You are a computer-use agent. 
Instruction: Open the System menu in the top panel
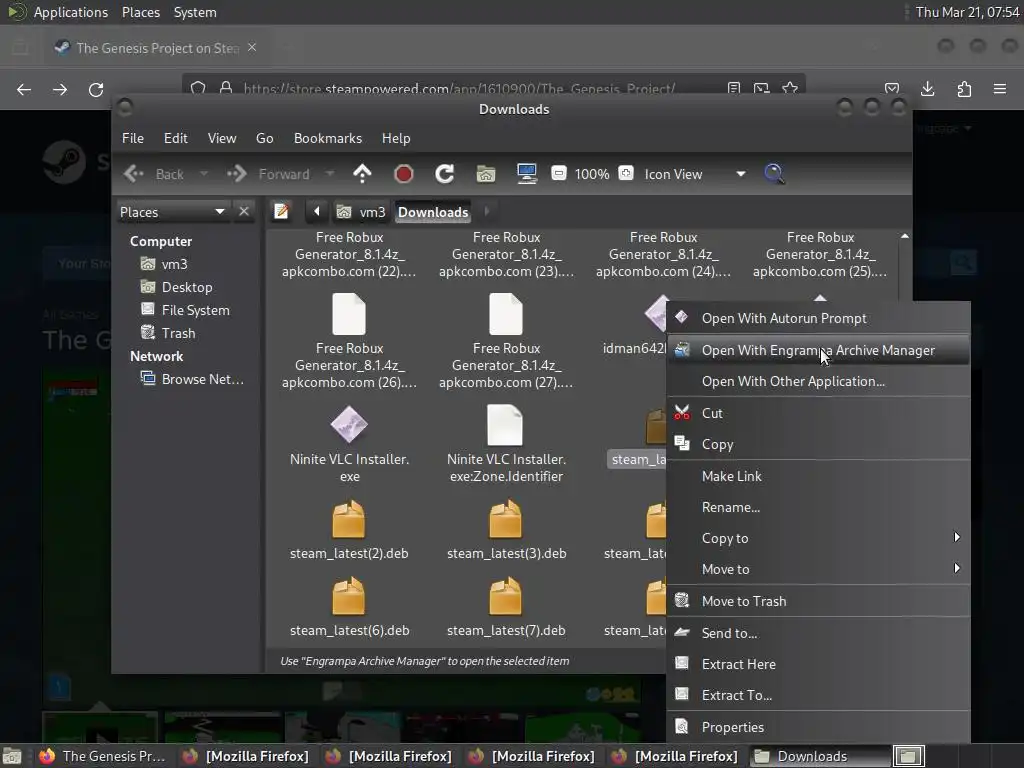pos(195,12)
